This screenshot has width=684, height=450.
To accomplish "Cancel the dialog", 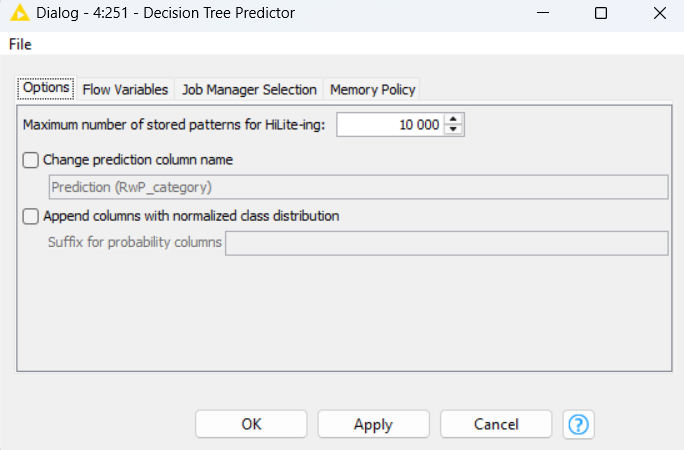I will (496, 424).
